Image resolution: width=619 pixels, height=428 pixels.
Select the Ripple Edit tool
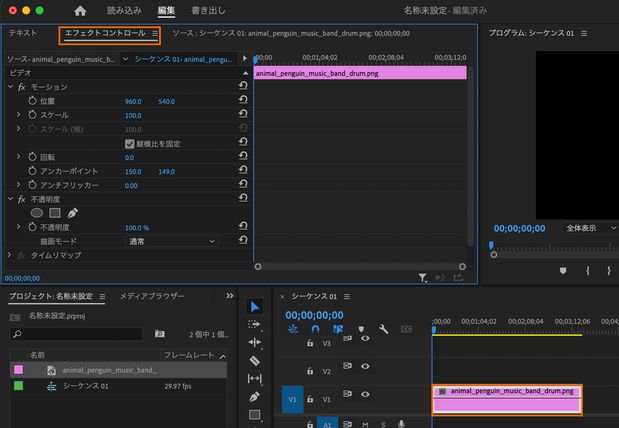click(x=254, y=343)
